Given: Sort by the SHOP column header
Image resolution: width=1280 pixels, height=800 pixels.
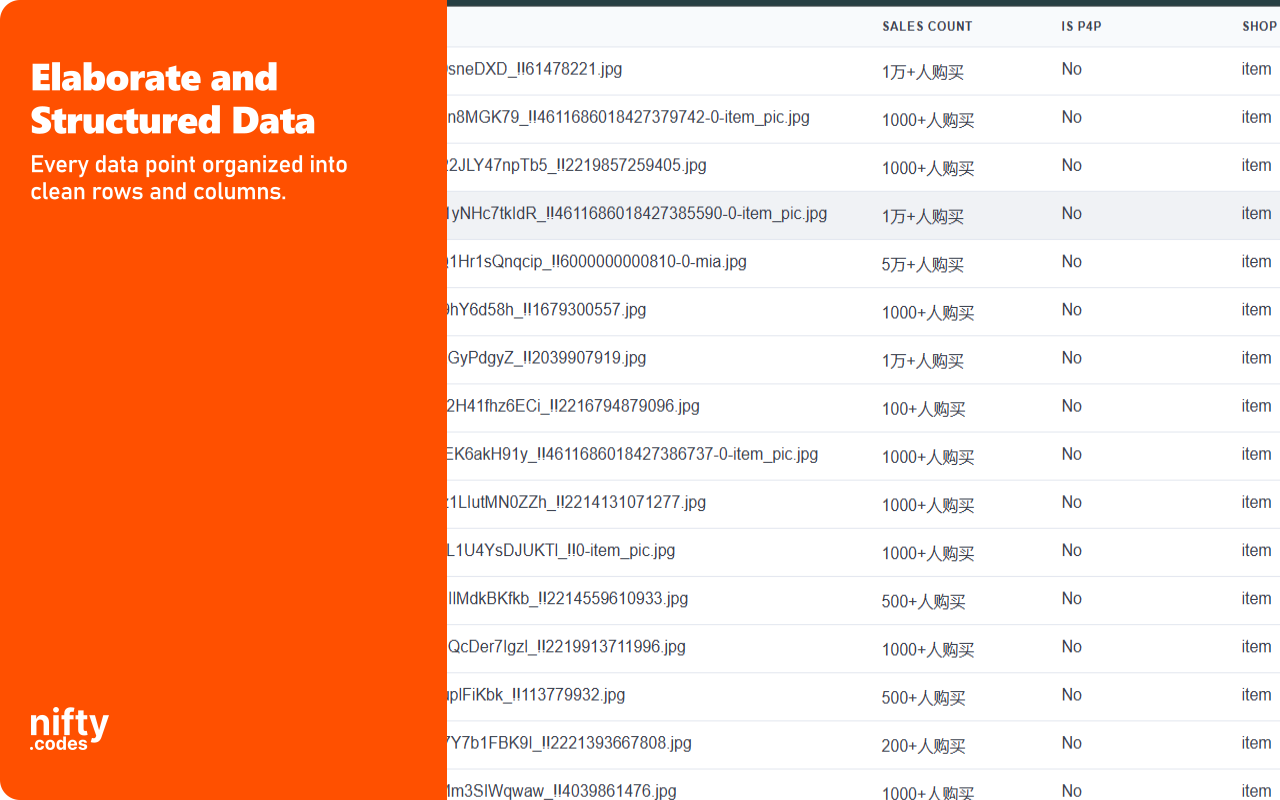Looking at the screenshot, I should coord(1259,27).
